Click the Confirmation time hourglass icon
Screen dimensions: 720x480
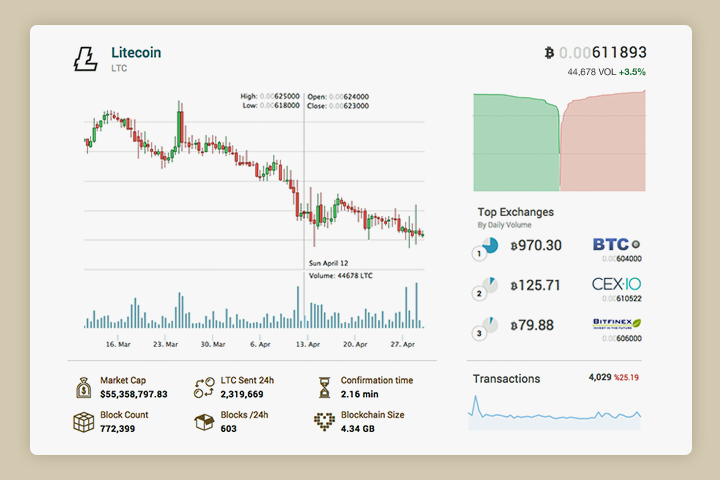pyautogui.click(x=323, y=387)
